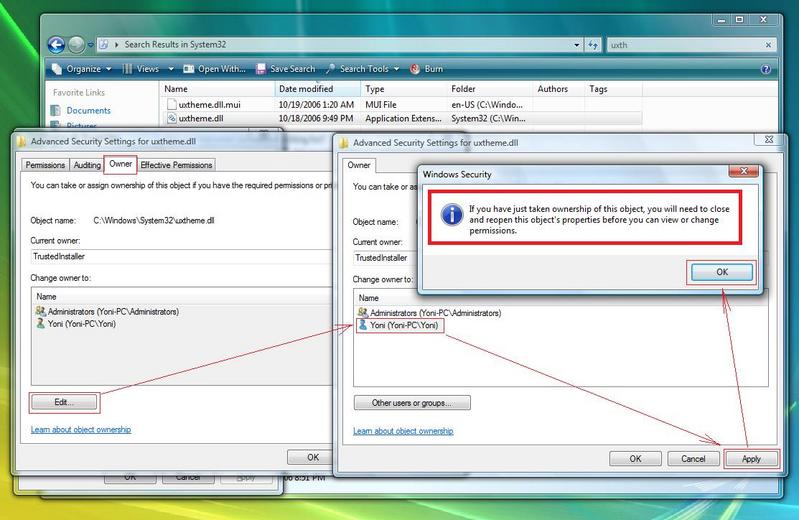Click the Edit... button
This screenshot has height=520, width=799.
[64, 401]
